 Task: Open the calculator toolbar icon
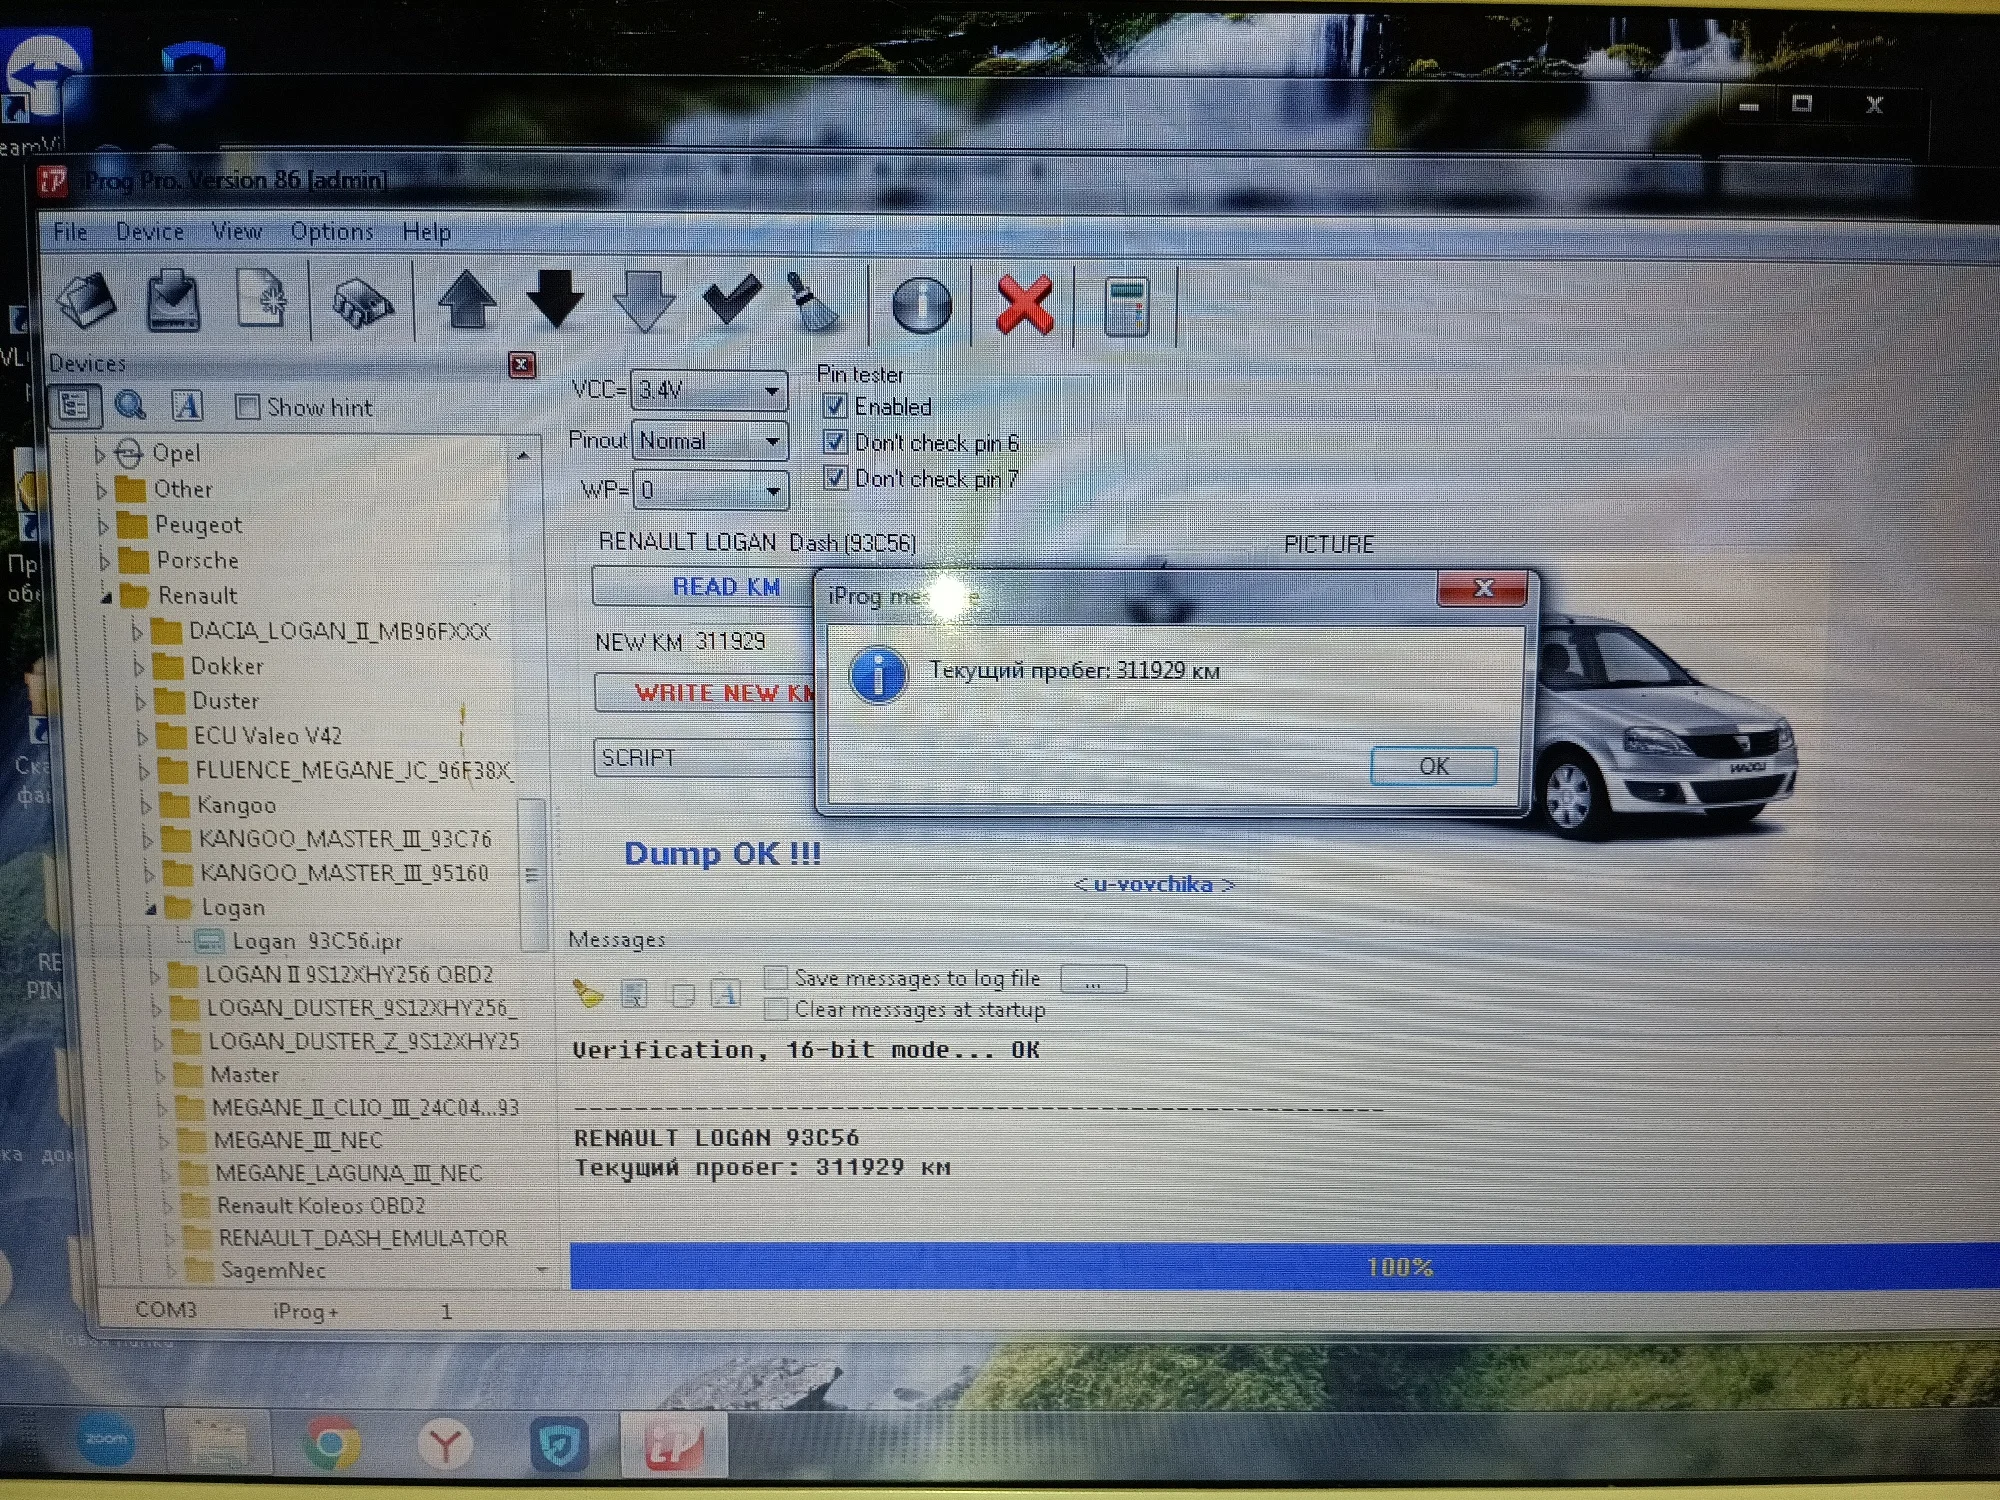1127,306
